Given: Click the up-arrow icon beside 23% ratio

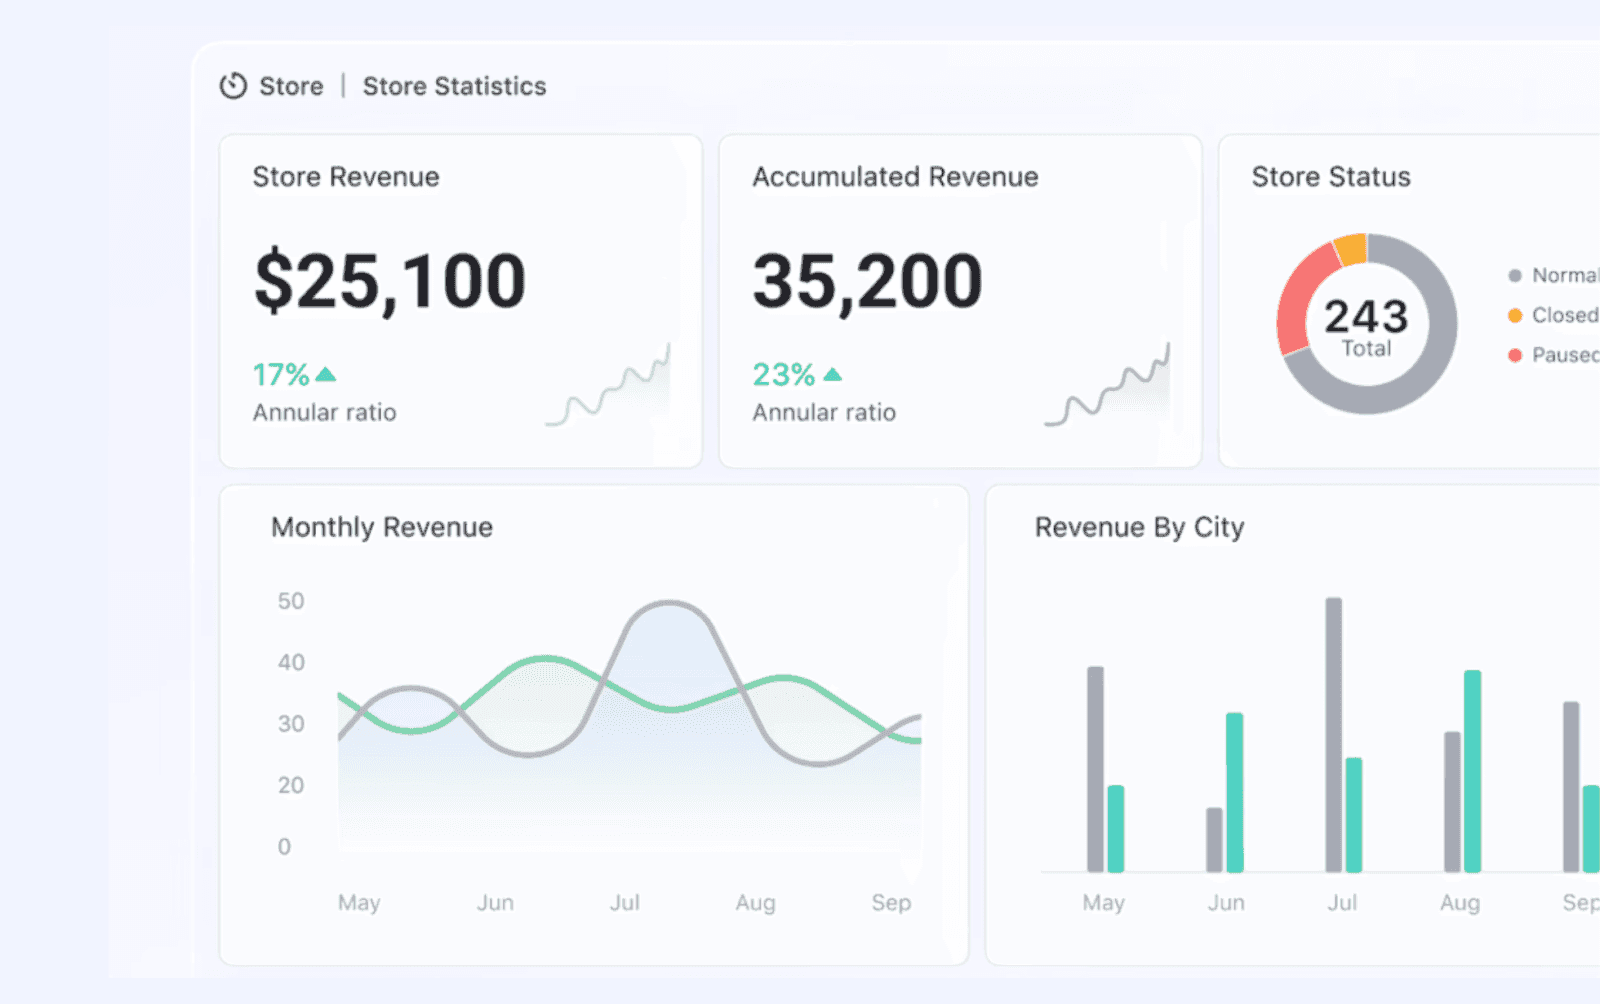Looking at the screenshot, I should (x=832, y=374).
